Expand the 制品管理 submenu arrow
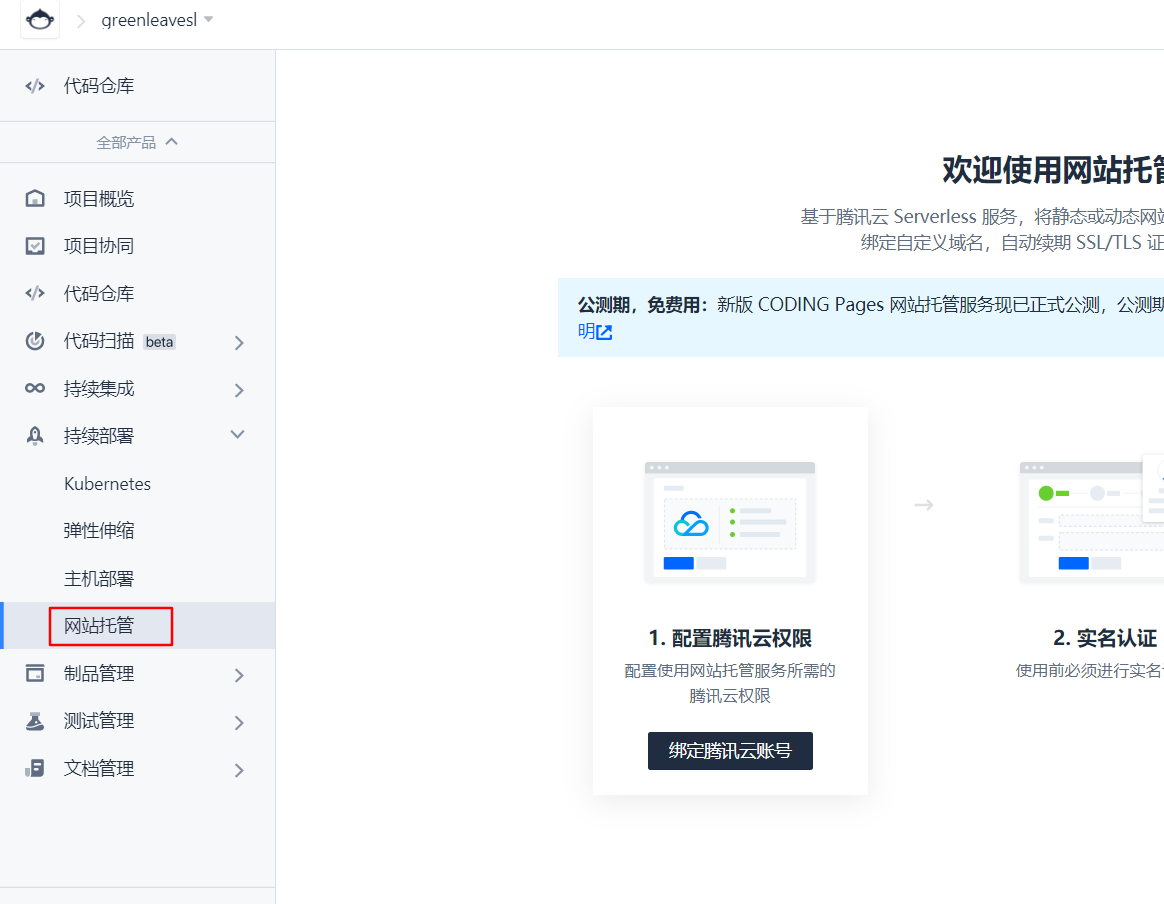This screenshot has height=904, width=1164. [x=239, y=675]
